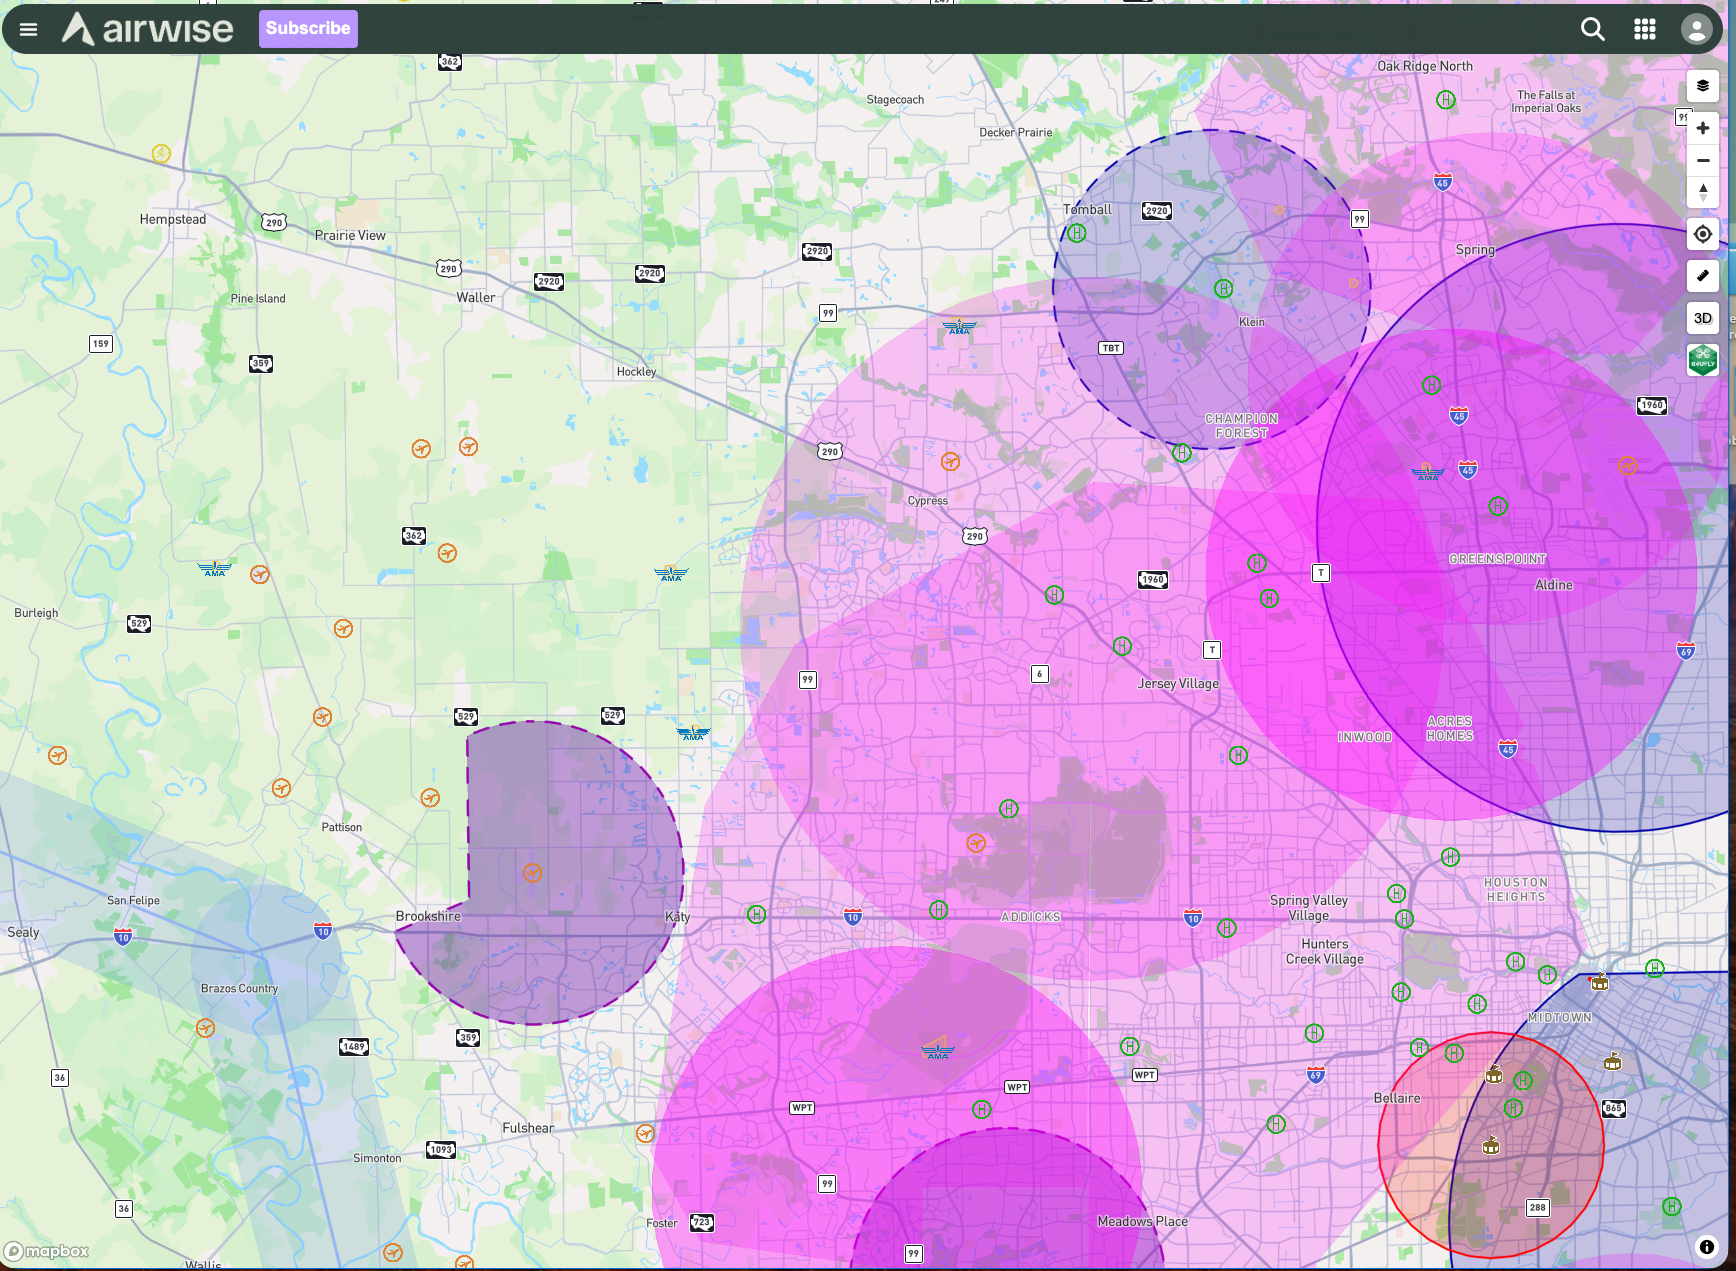Select yellow airport marker north of Hempstead
This screenshot has height=1271, width=1736.
tap(161, 153)
